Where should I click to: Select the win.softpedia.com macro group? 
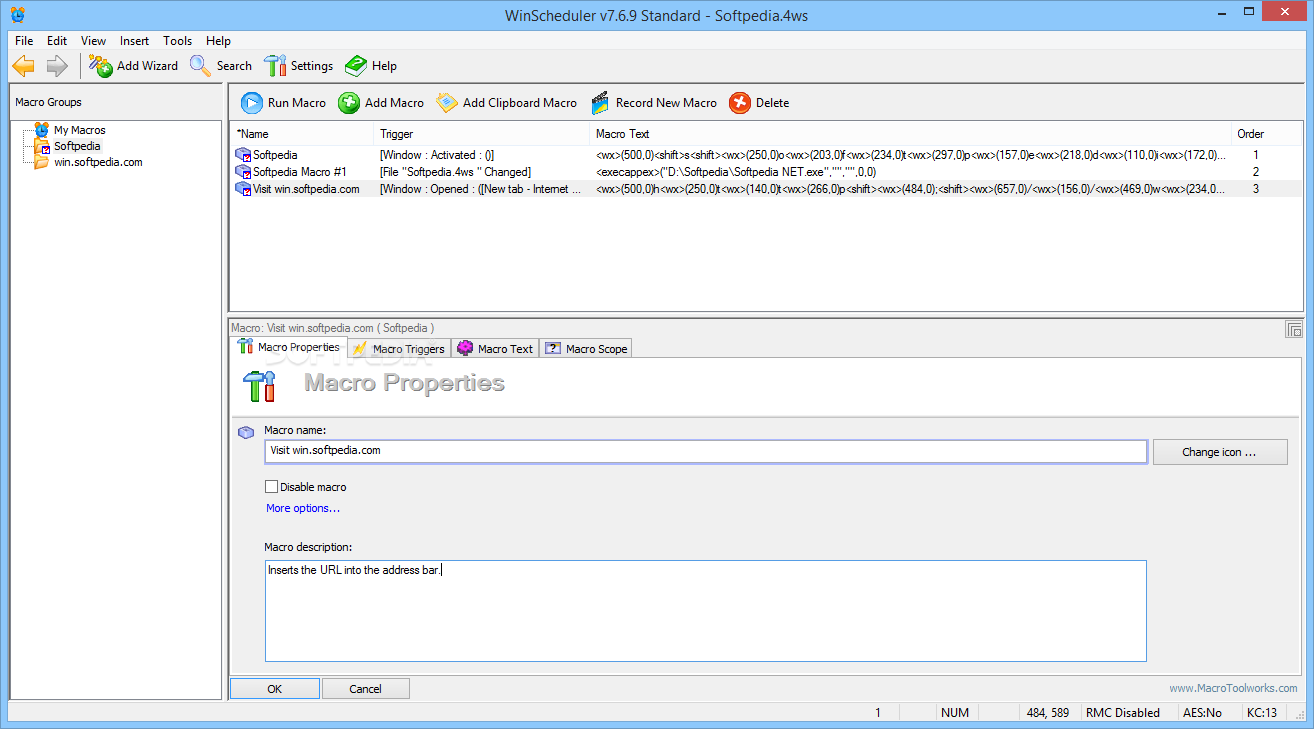[x=98, y=162]
